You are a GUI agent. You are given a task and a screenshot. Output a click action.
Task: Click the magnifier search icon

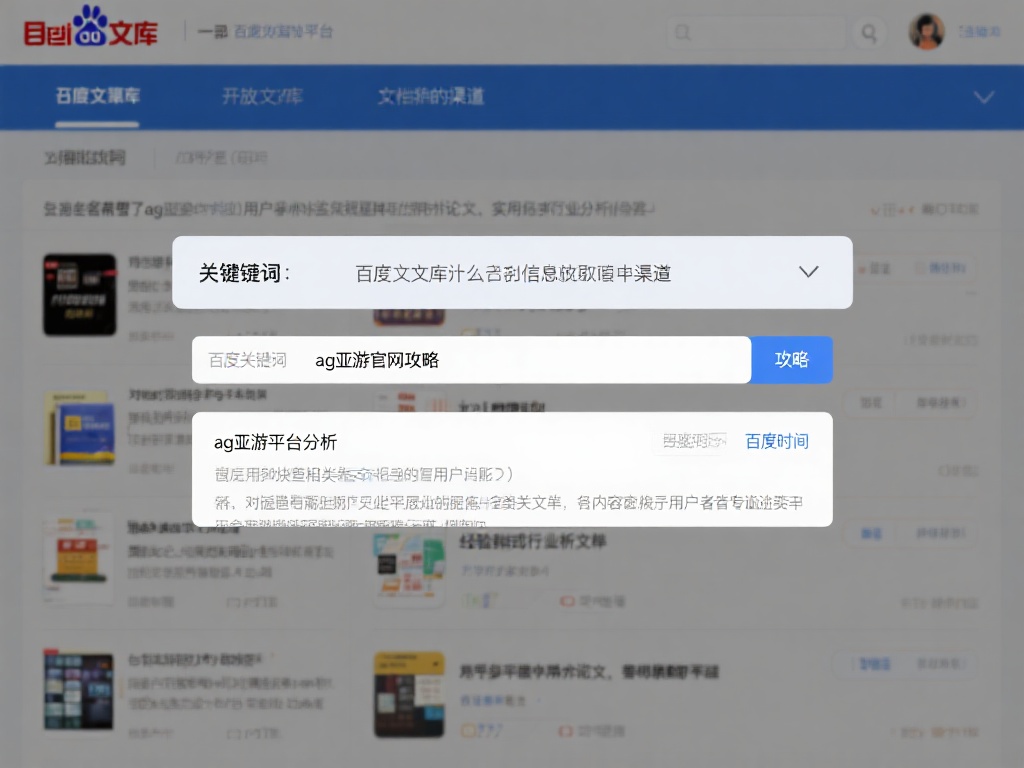point(869,32)
